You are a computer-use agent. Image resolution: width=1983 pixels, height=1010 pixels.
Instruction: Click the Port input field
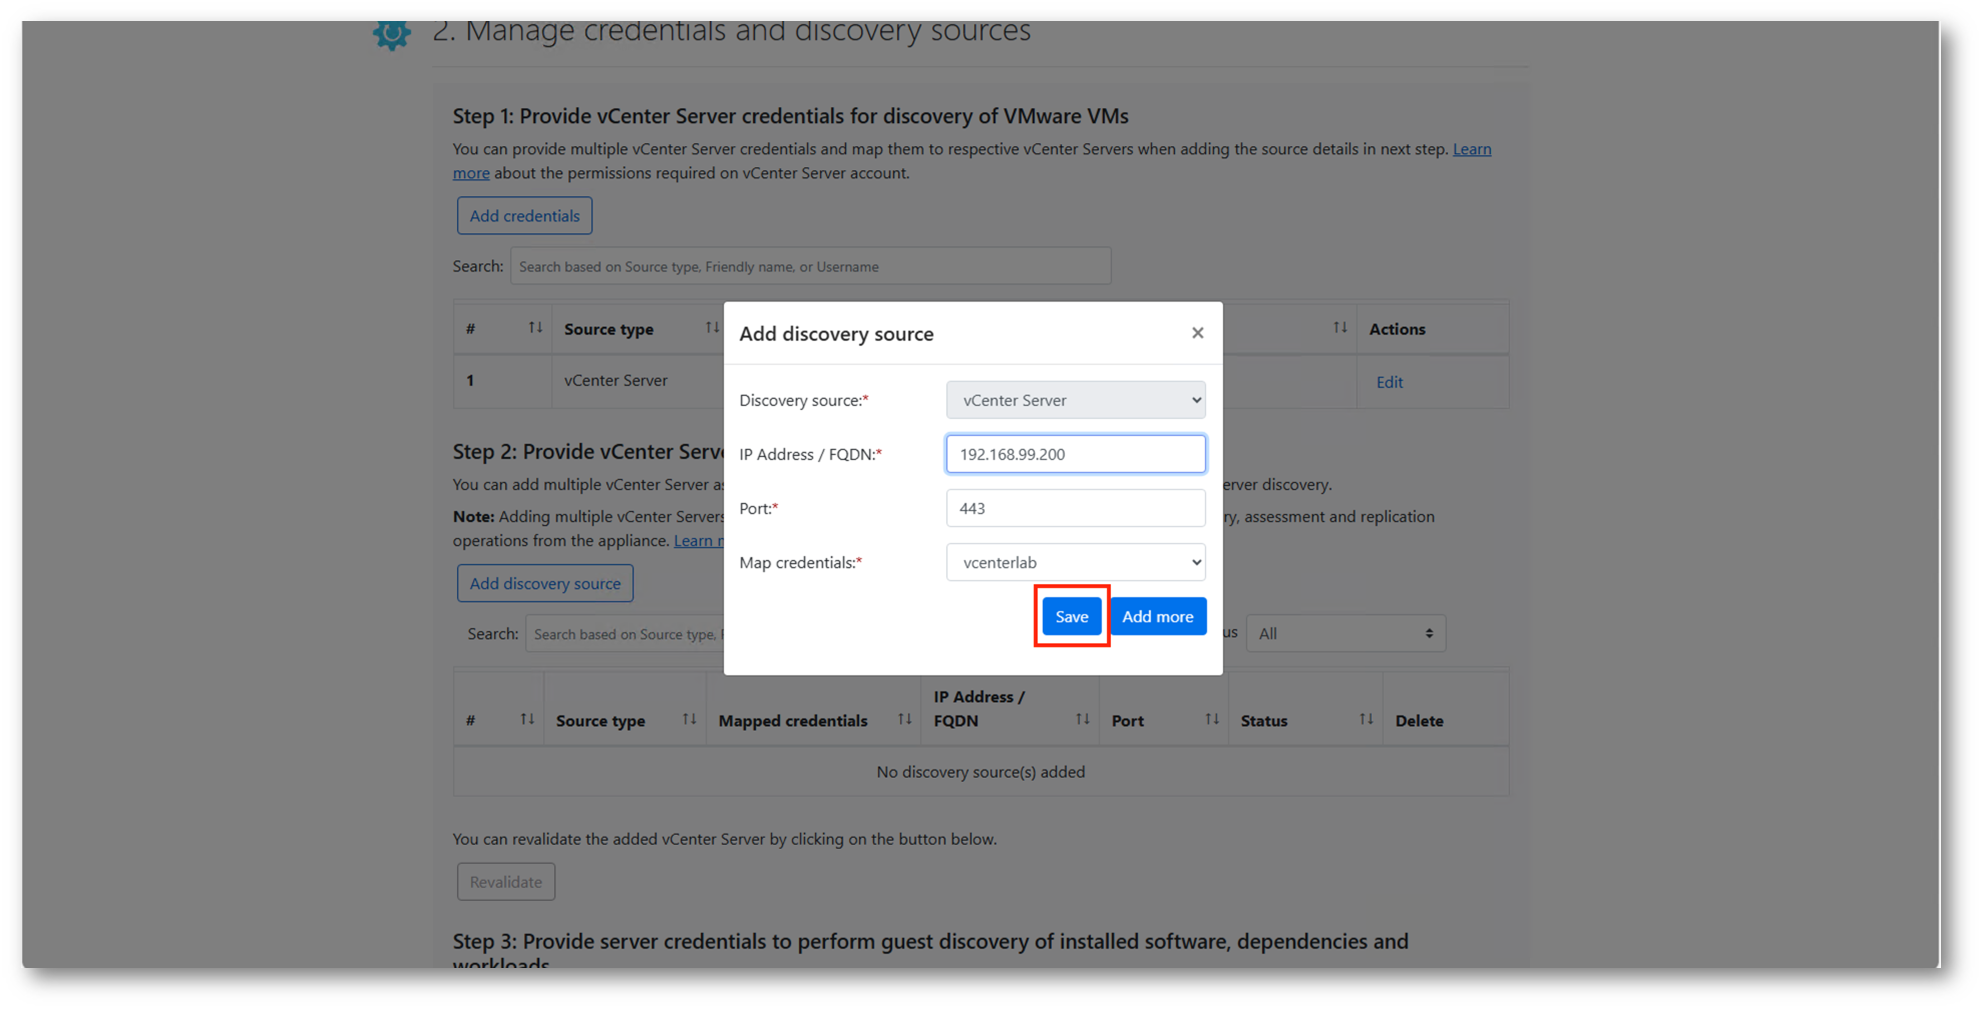1075,508
